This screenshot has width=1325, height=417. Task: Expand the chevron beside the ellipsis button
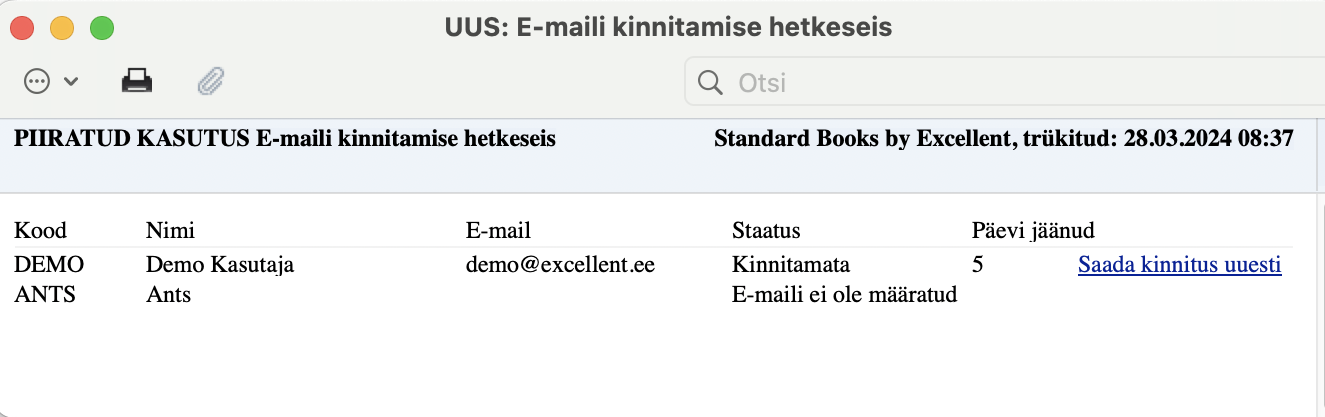[71, 82]
